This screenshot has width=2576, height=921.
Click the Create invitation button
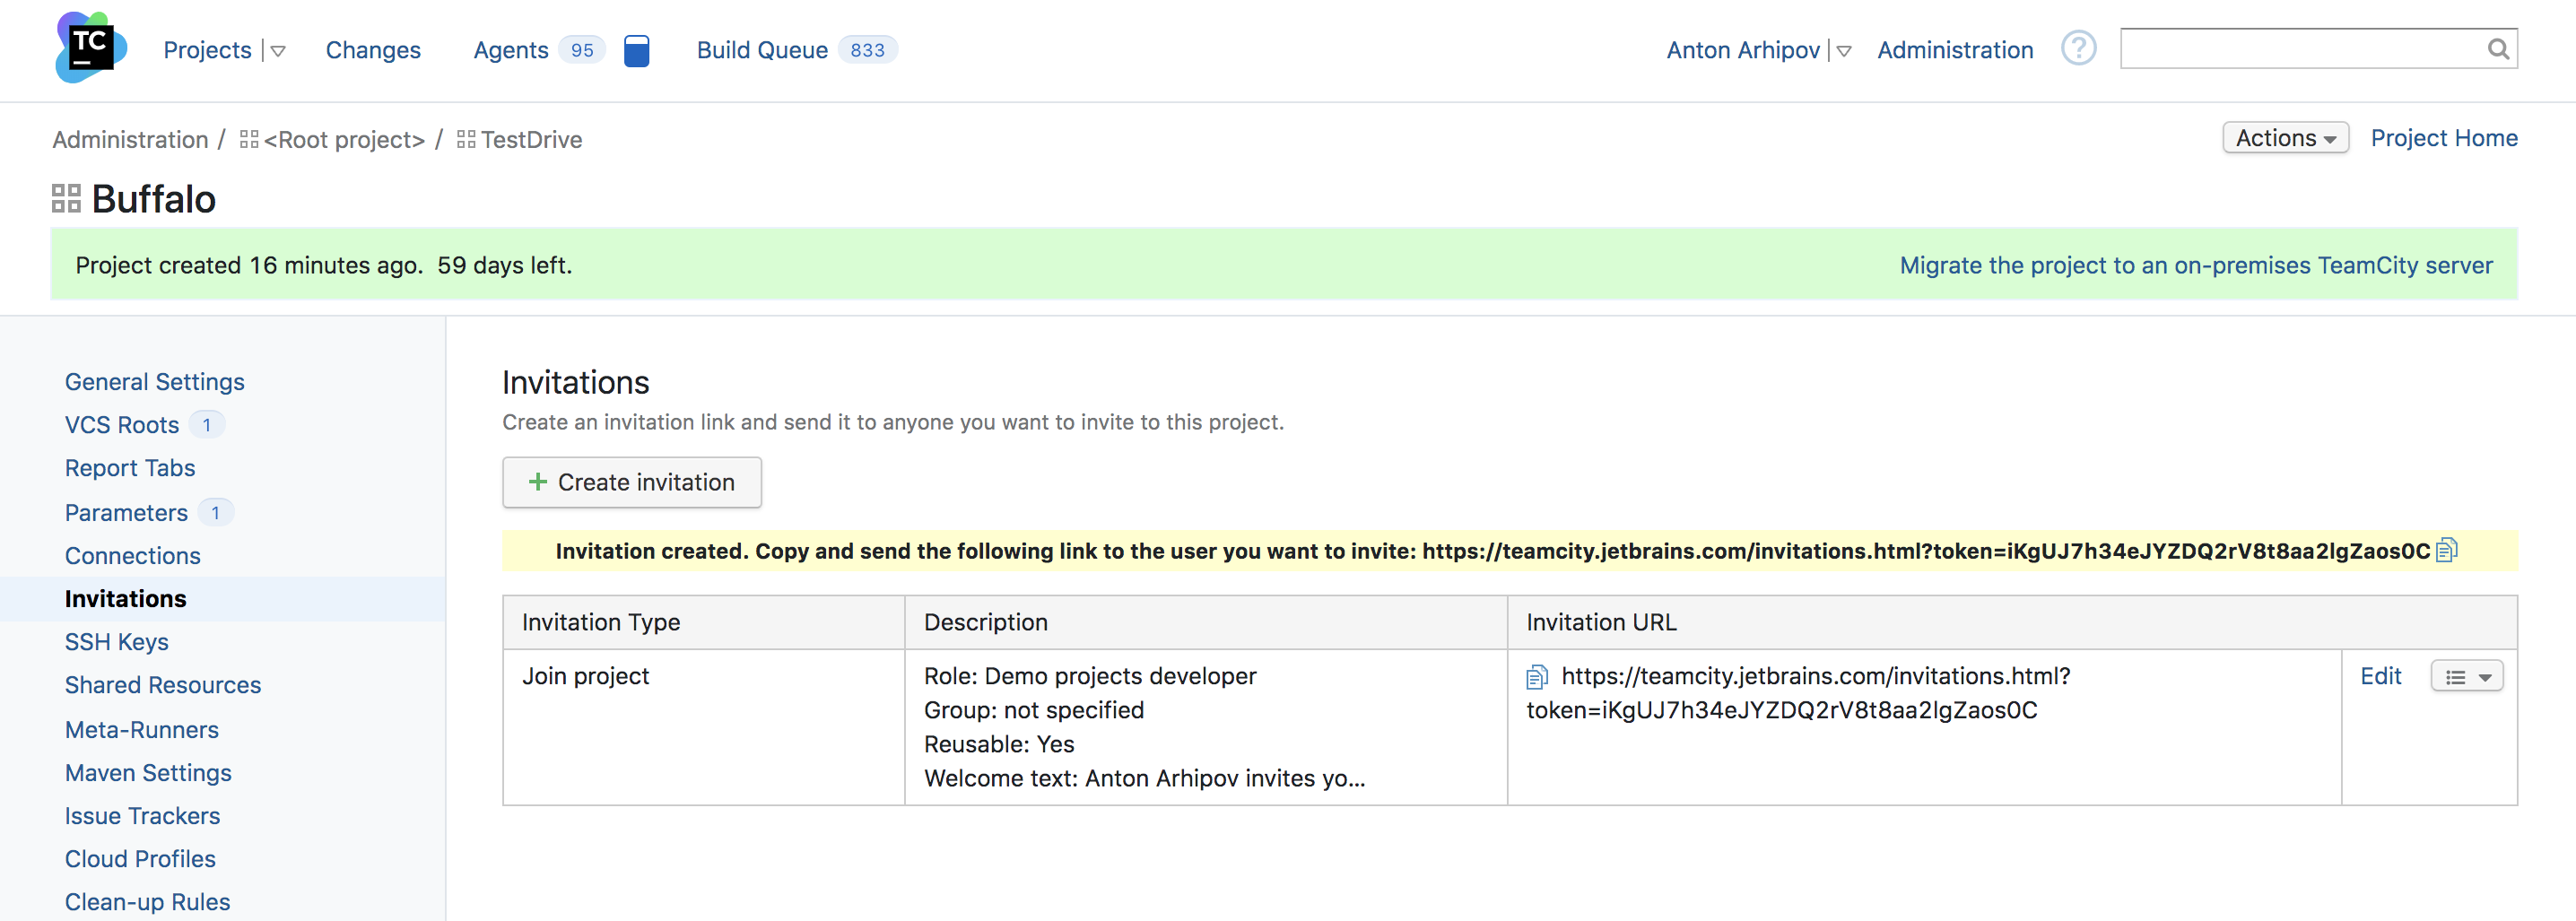point(631,482)
